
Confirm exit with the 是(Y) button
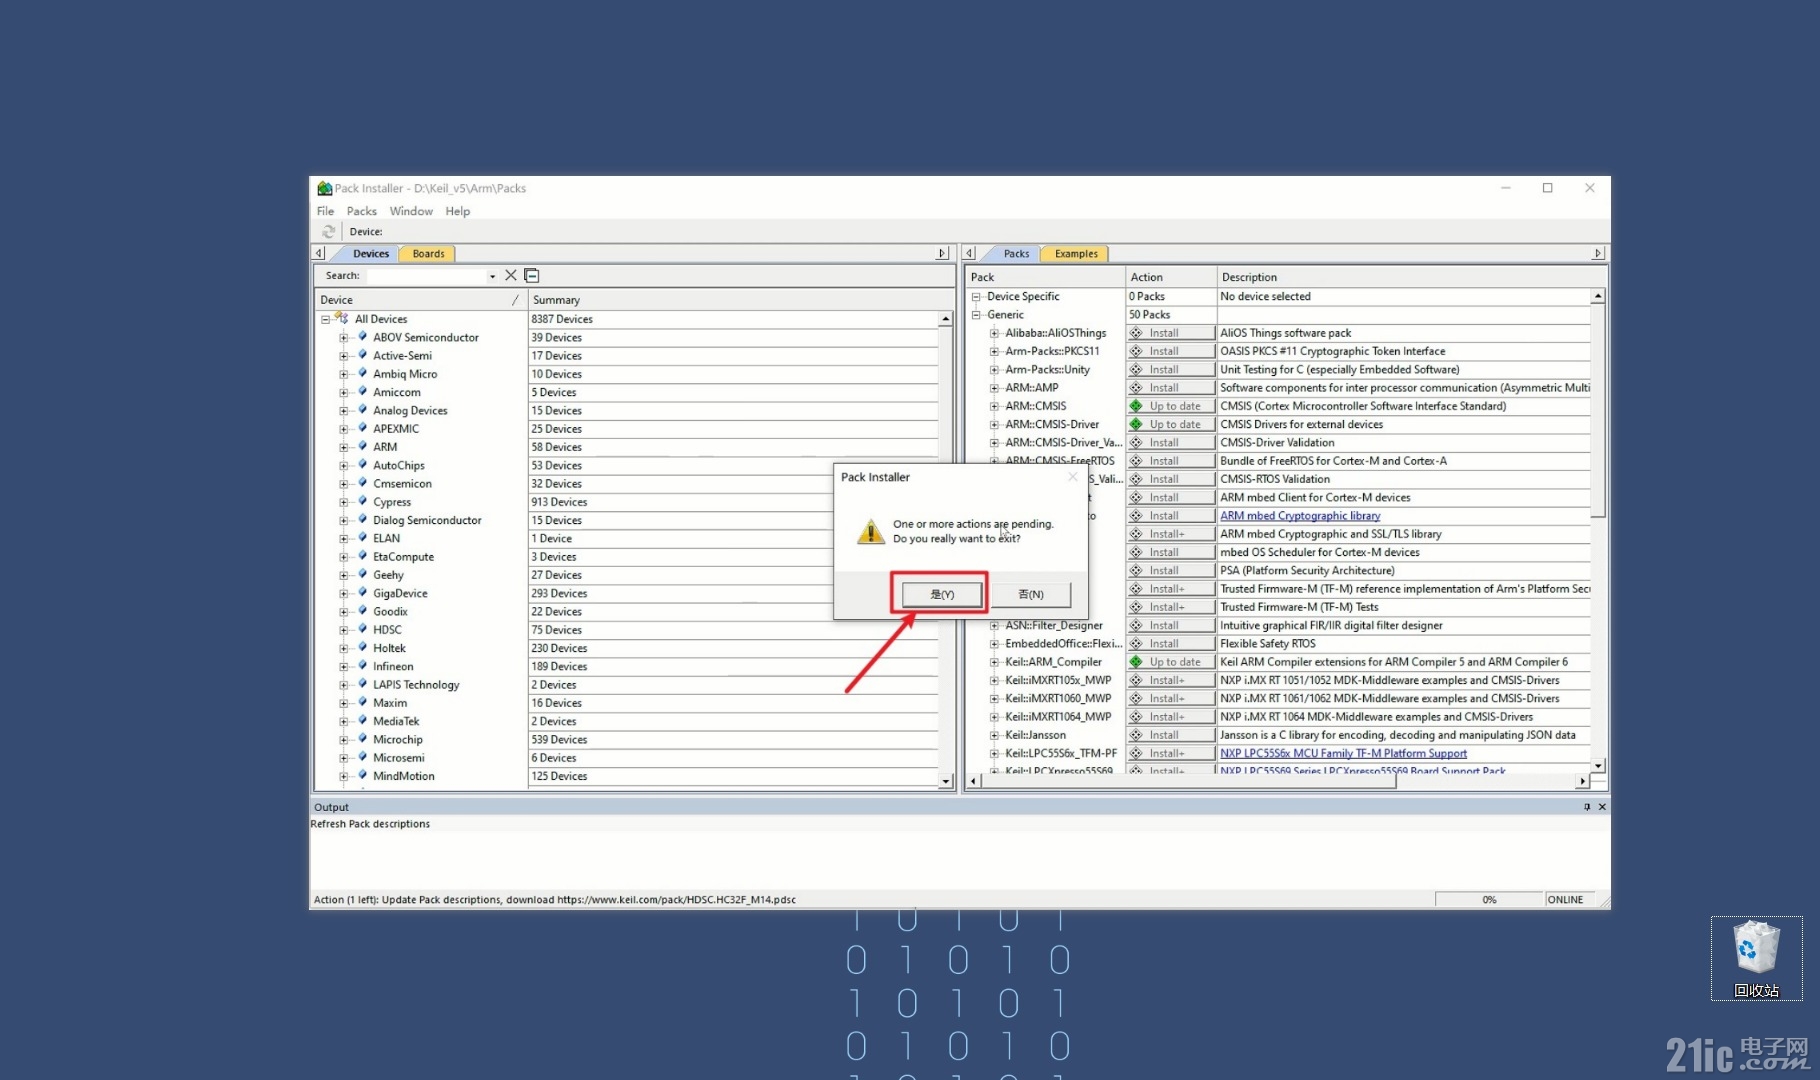tap(942, 594)
